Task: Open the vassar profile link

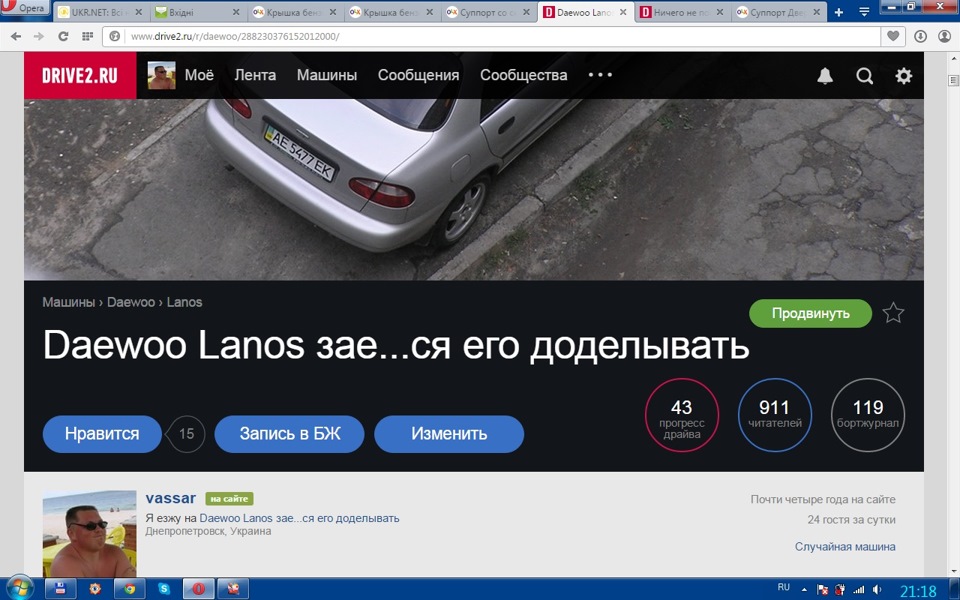Action: point(171,498)
